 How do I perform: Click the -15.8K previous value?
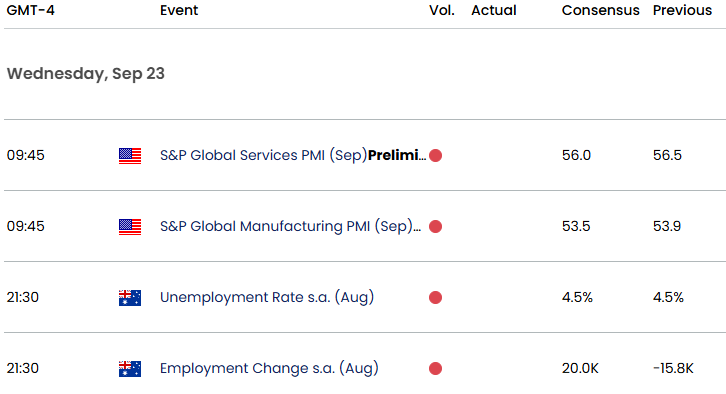(x=673, y=369)
